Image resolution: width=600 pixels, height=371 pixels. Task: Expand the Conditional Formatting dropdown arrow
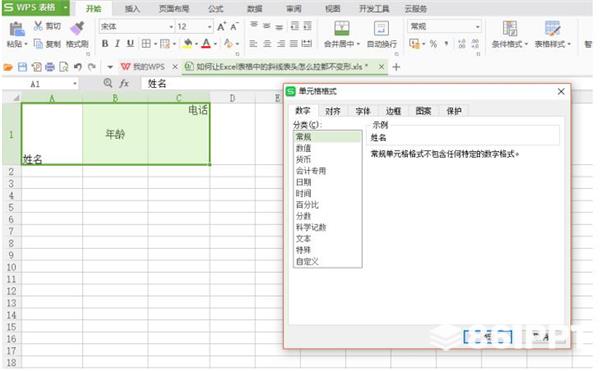point(526,44)
